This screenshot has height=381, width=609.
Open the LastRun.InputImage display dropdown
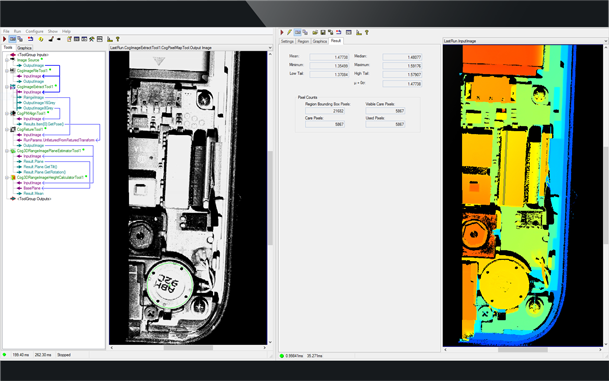(606, 41)
